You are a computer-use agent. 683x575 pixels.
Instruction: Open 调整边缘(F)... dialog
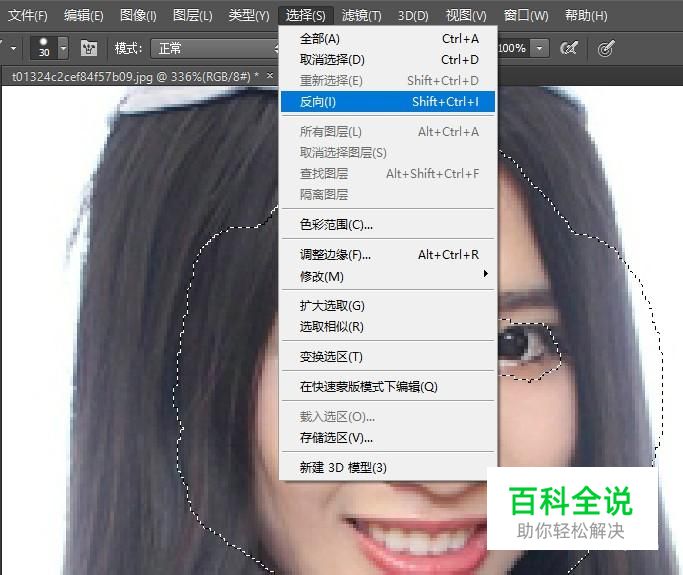[388, 255]
